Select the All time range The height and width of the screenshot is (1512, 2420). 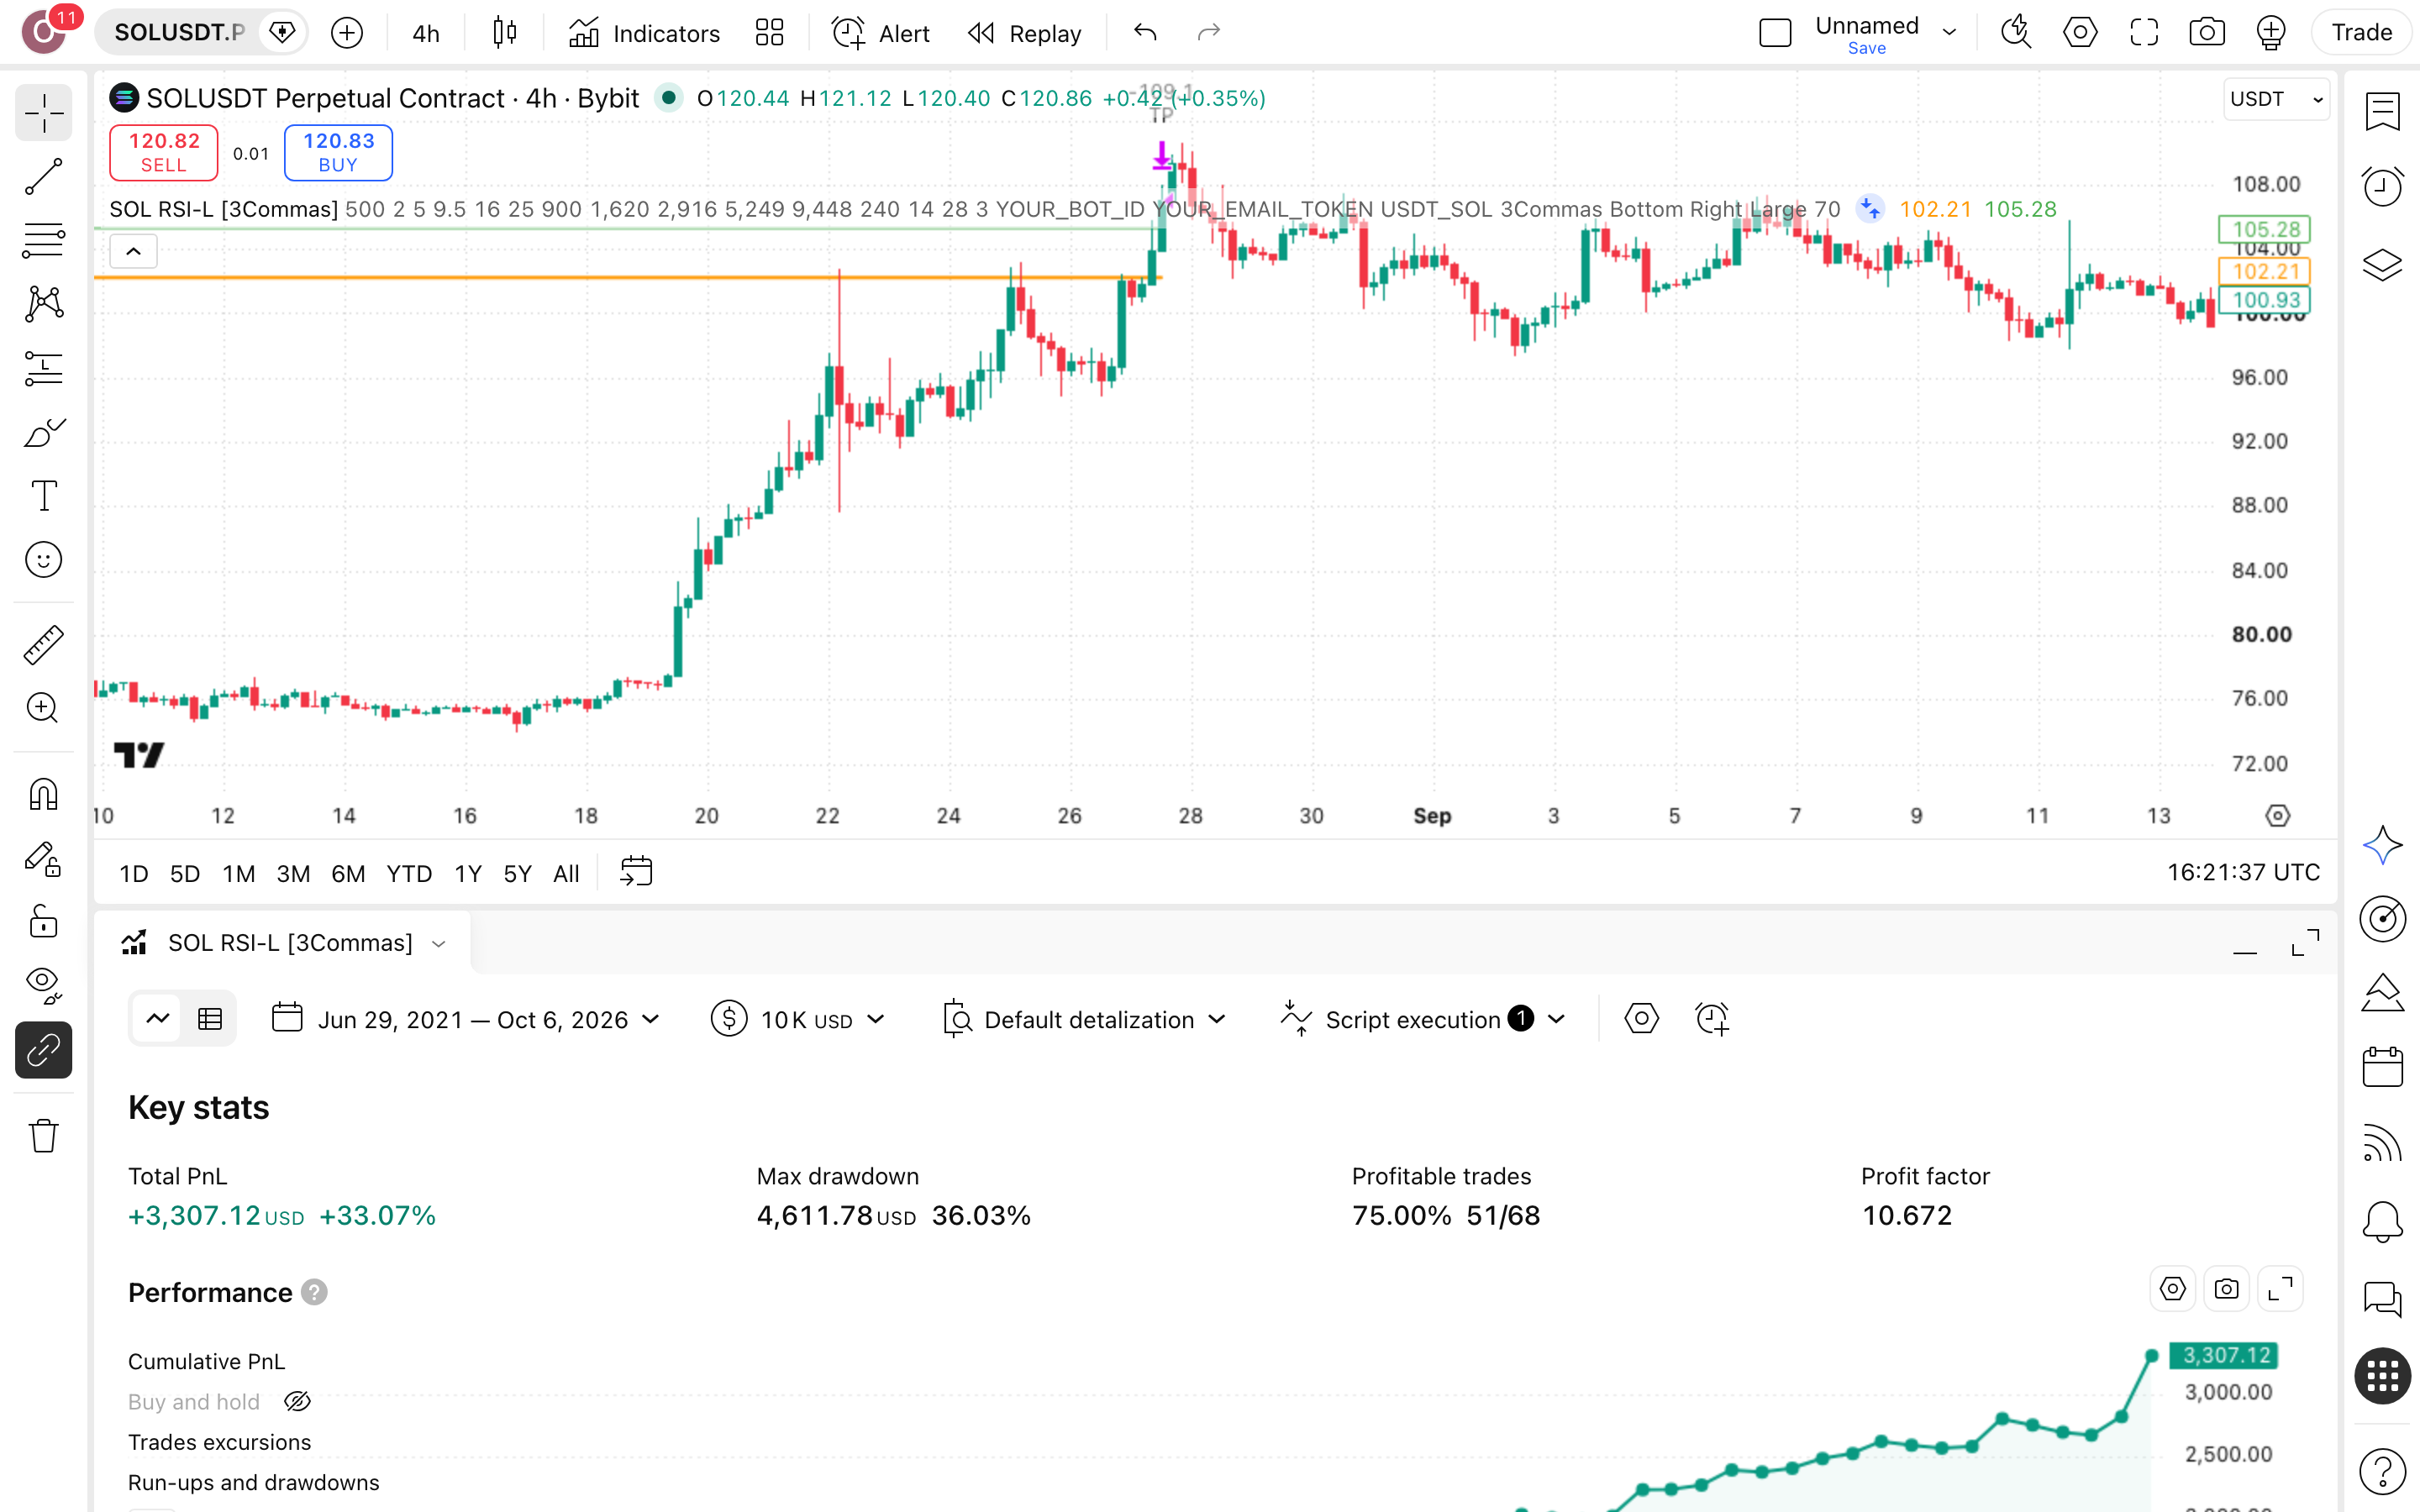pos(566,874)
